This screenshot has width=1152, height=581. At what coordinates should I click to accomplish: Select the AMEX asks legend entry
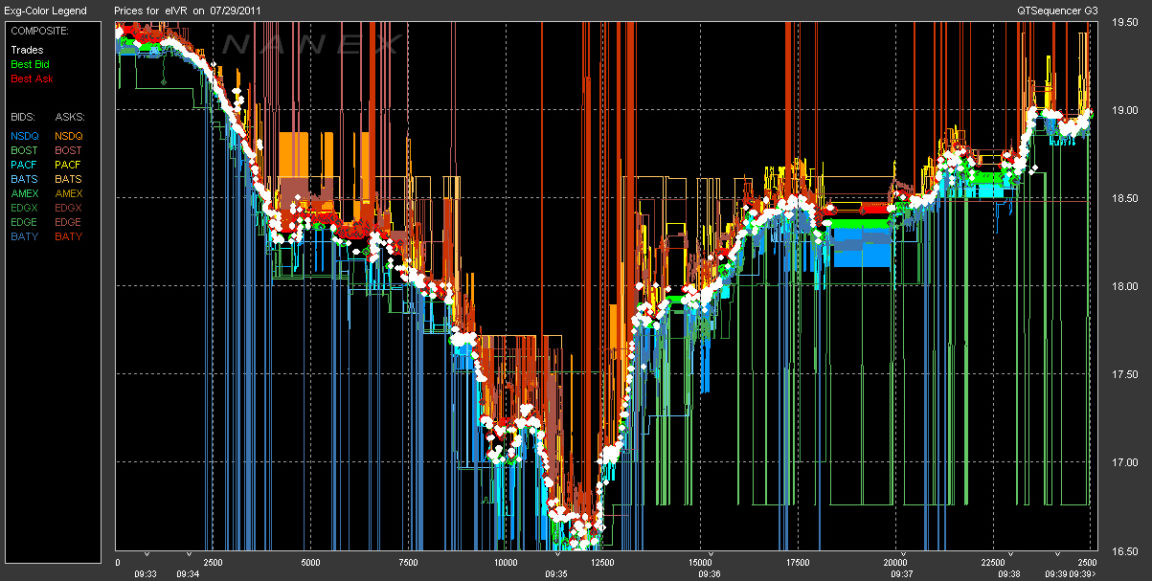pyautogui.click(x=70, y=193)
